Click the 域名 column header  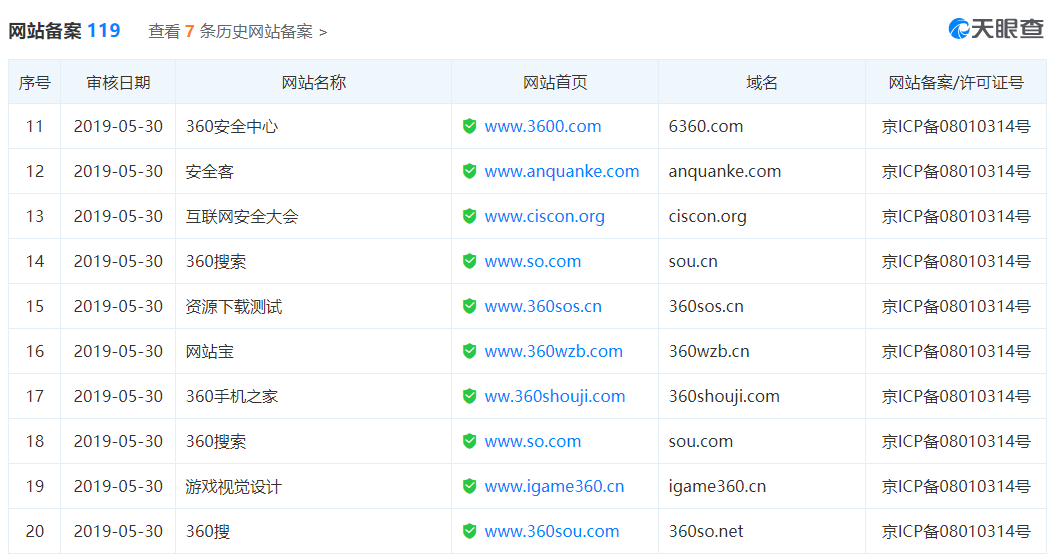click(762, 83)
